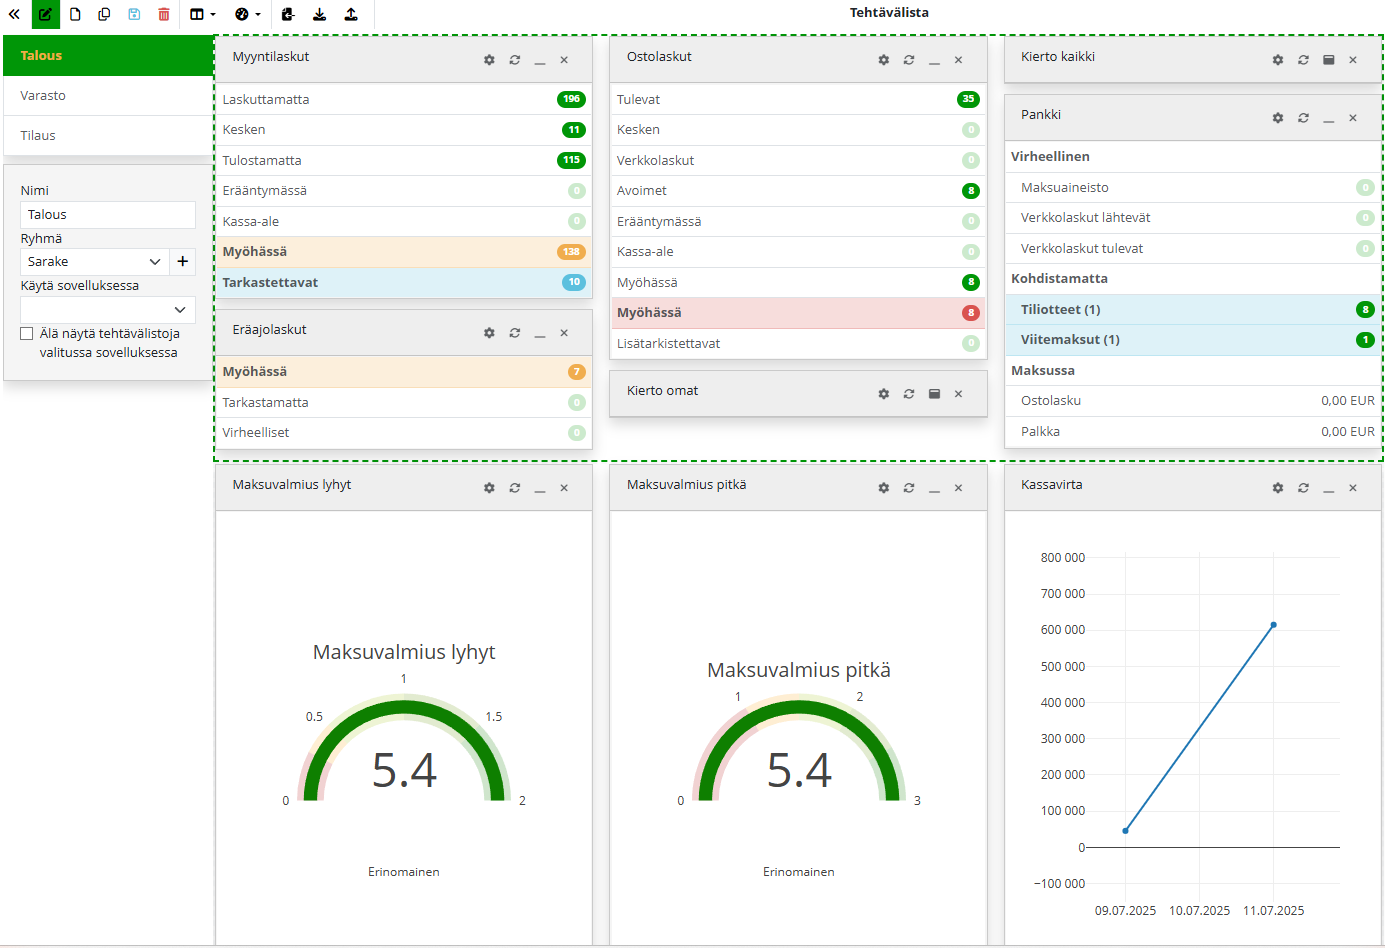Click the red trash delete icon
This screenshot has width=1385, height=948.
(164, 14)
